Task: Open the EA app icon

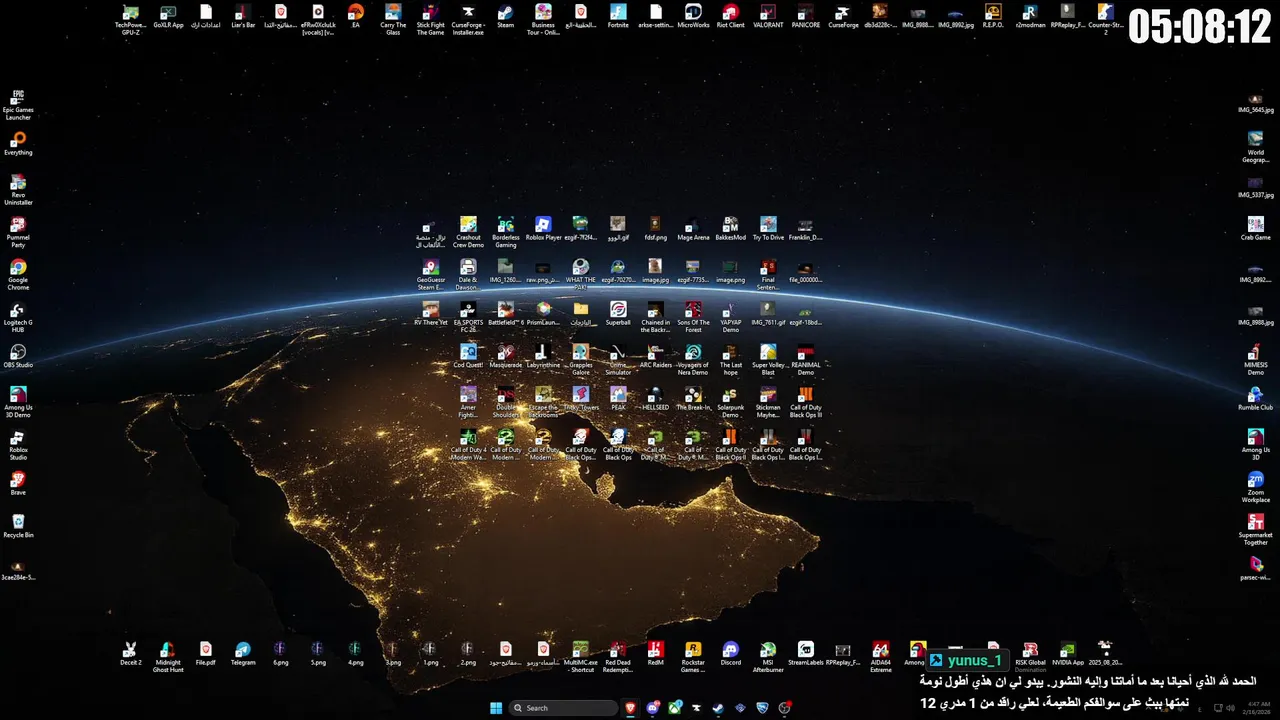Action: [355, 17]
